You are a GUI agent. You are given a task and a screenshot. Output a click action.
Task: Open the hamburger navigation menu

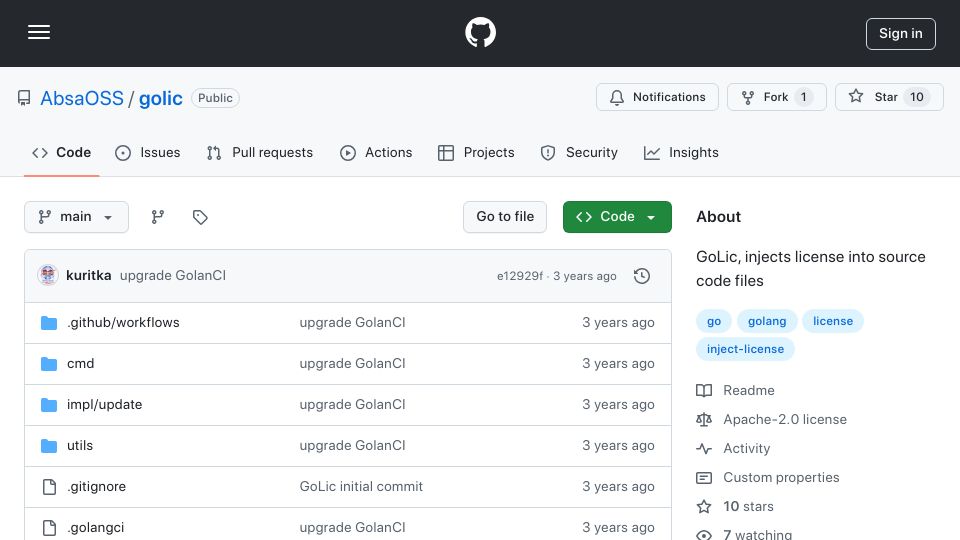(x=39, y=32)
